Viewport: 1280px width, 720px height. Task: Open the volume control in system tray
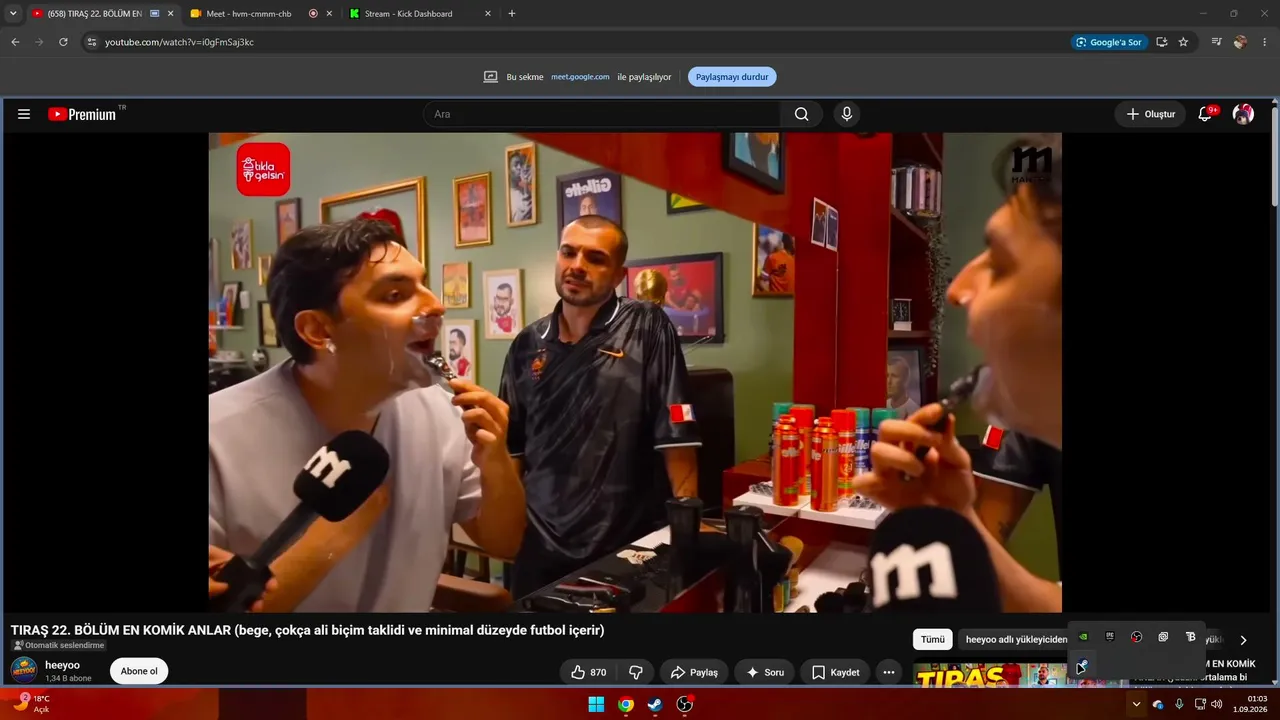(x=1216, y=704)
